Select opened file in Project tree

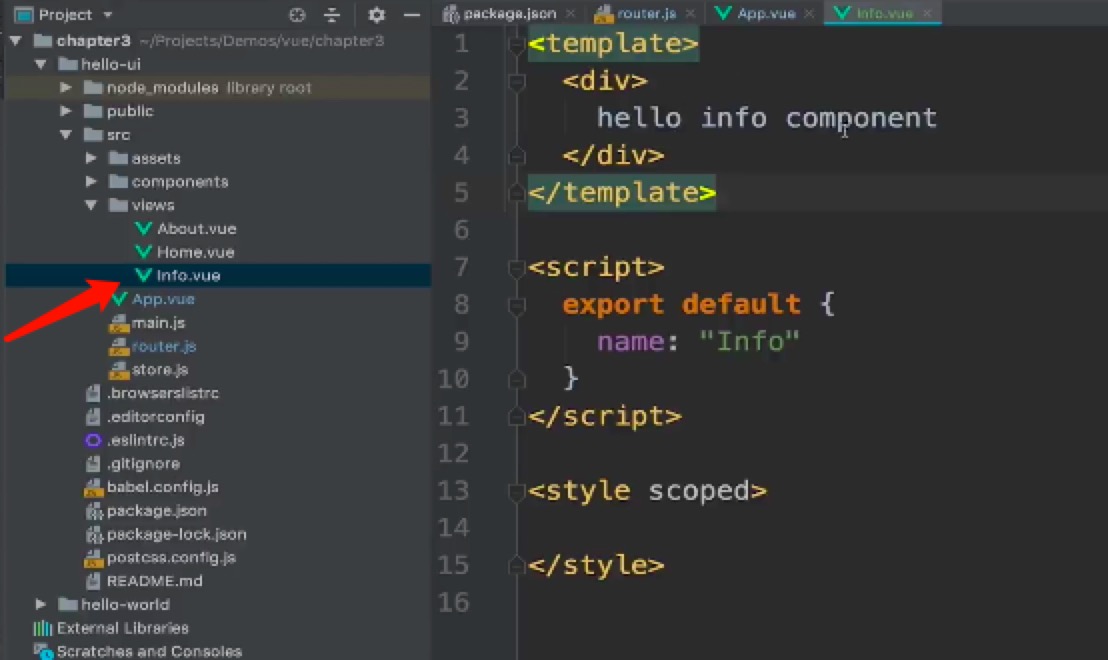pos(297,15)
